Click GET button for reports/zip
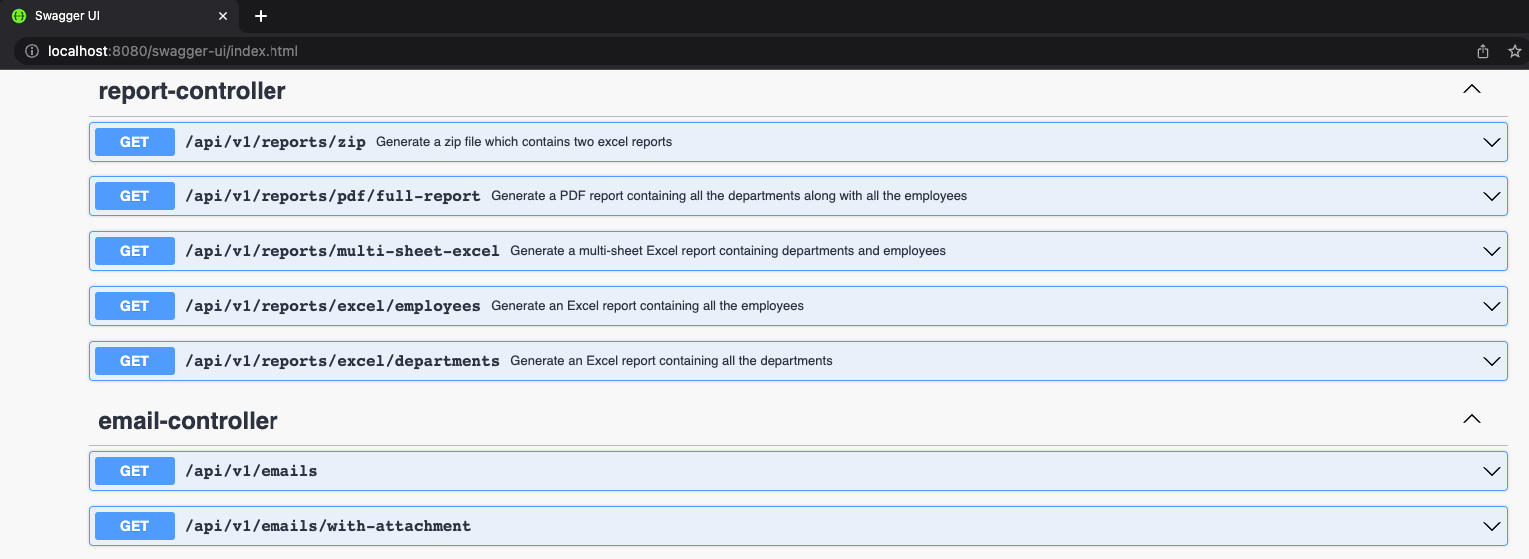The image size is (1529, 559). point(135,142)
